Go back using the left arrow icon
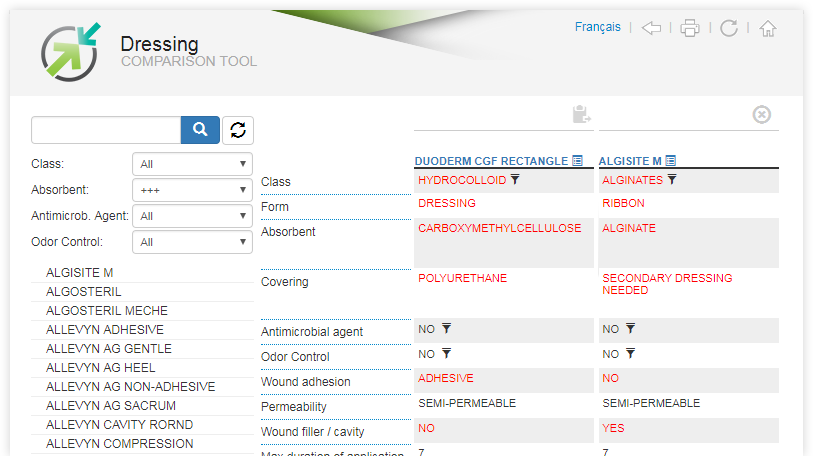 [651, 27]
